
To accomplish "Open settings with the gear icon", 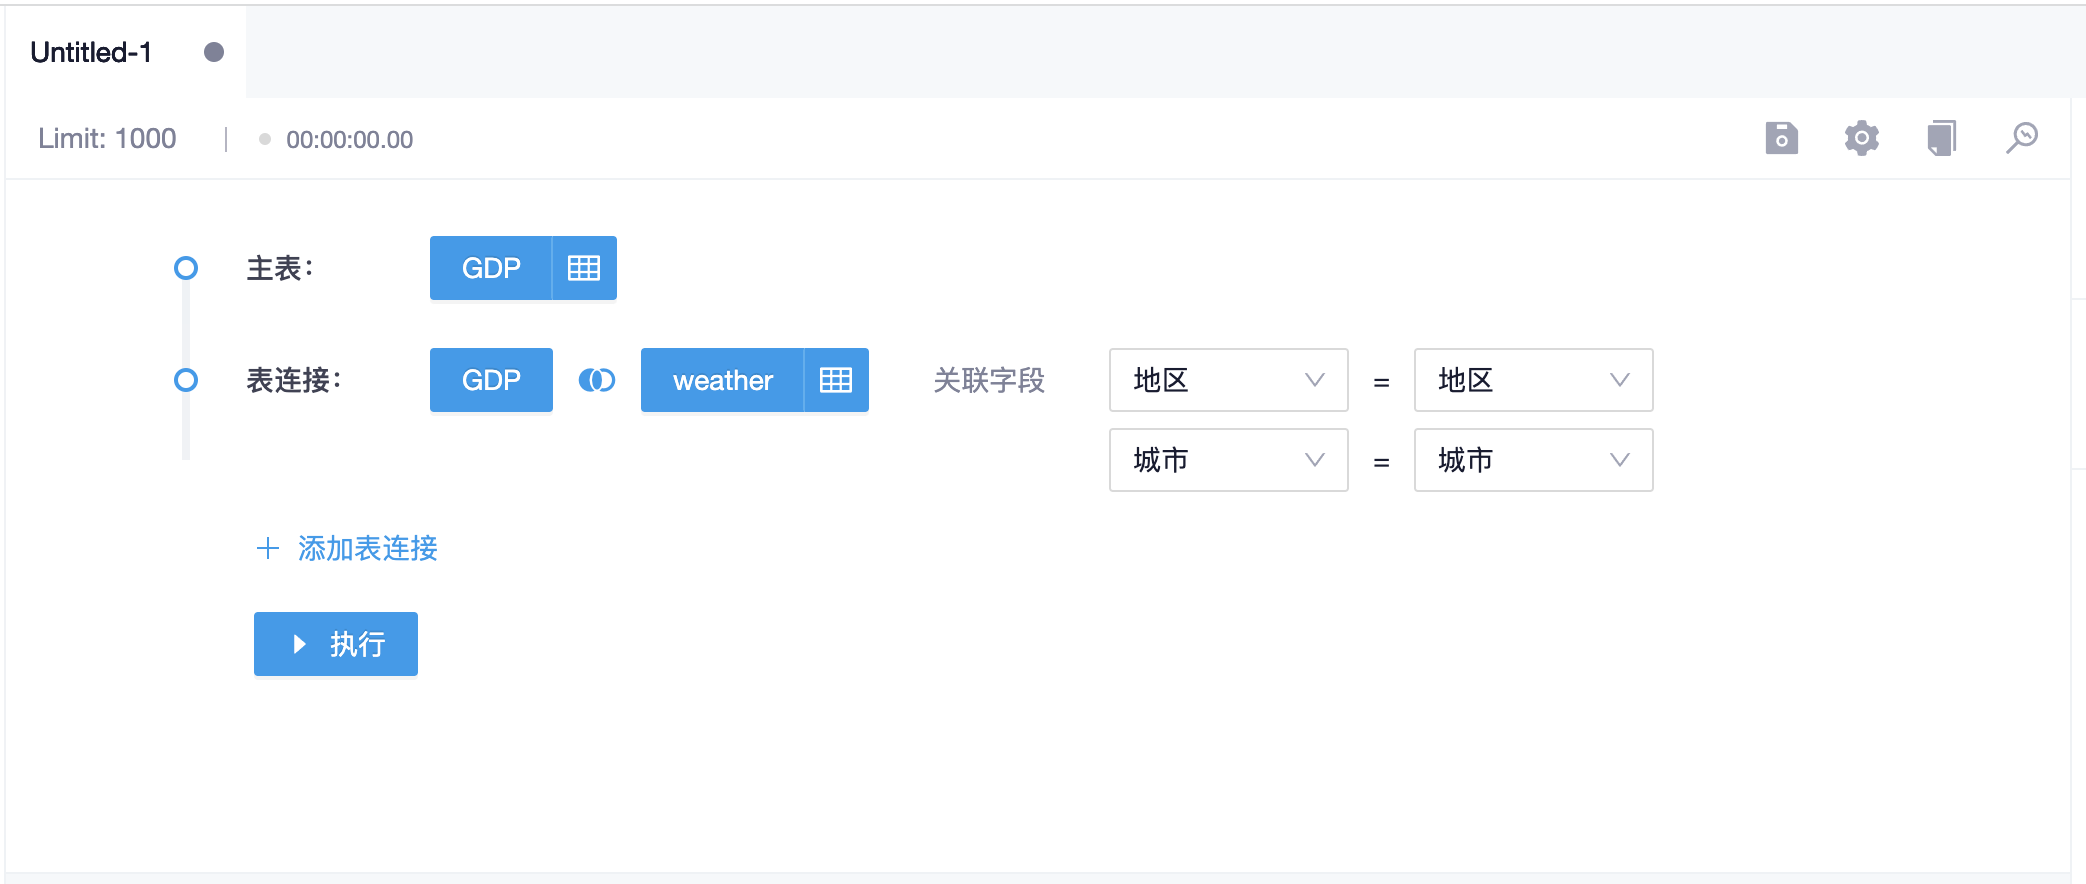I will click(x=1861, y=138).
